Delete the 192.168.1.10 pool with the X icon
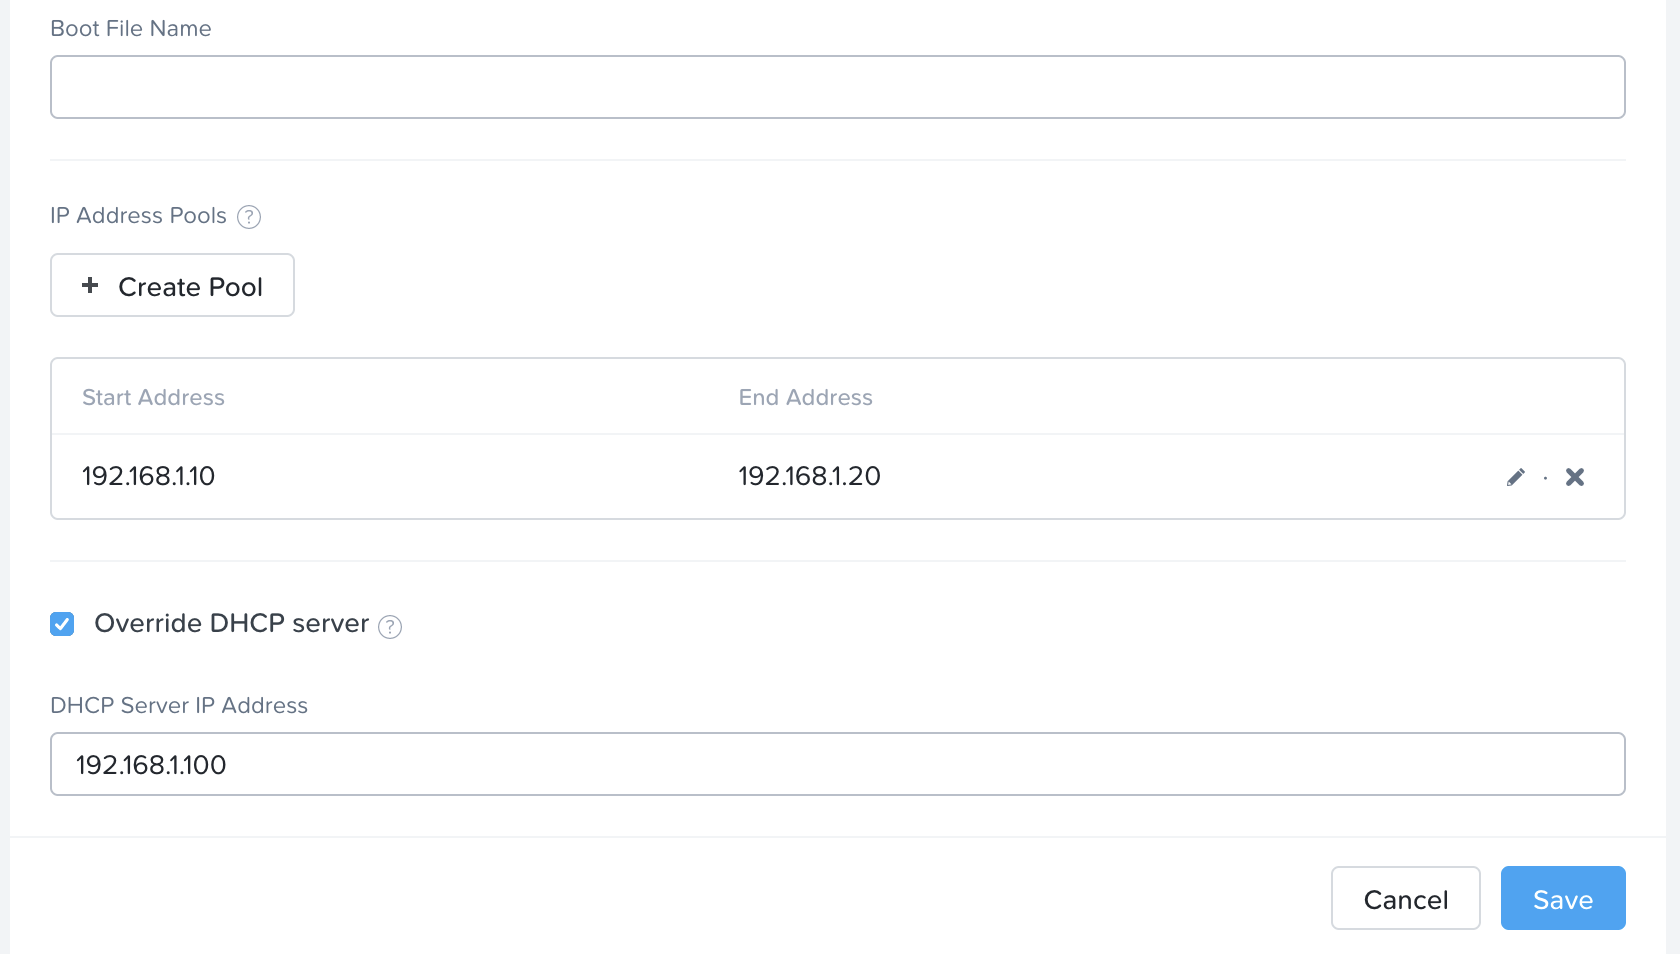The image size is (1680, 954). [x=1575, y=477]
